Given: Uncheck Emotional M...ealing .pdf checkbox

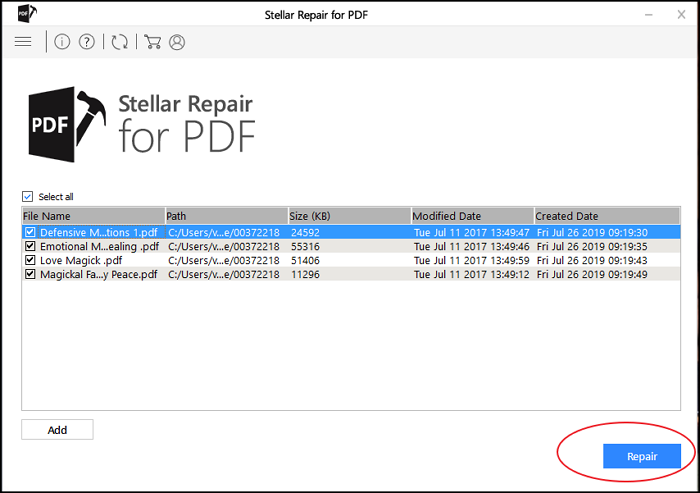Looking at the screenshot, I should 30,246.
